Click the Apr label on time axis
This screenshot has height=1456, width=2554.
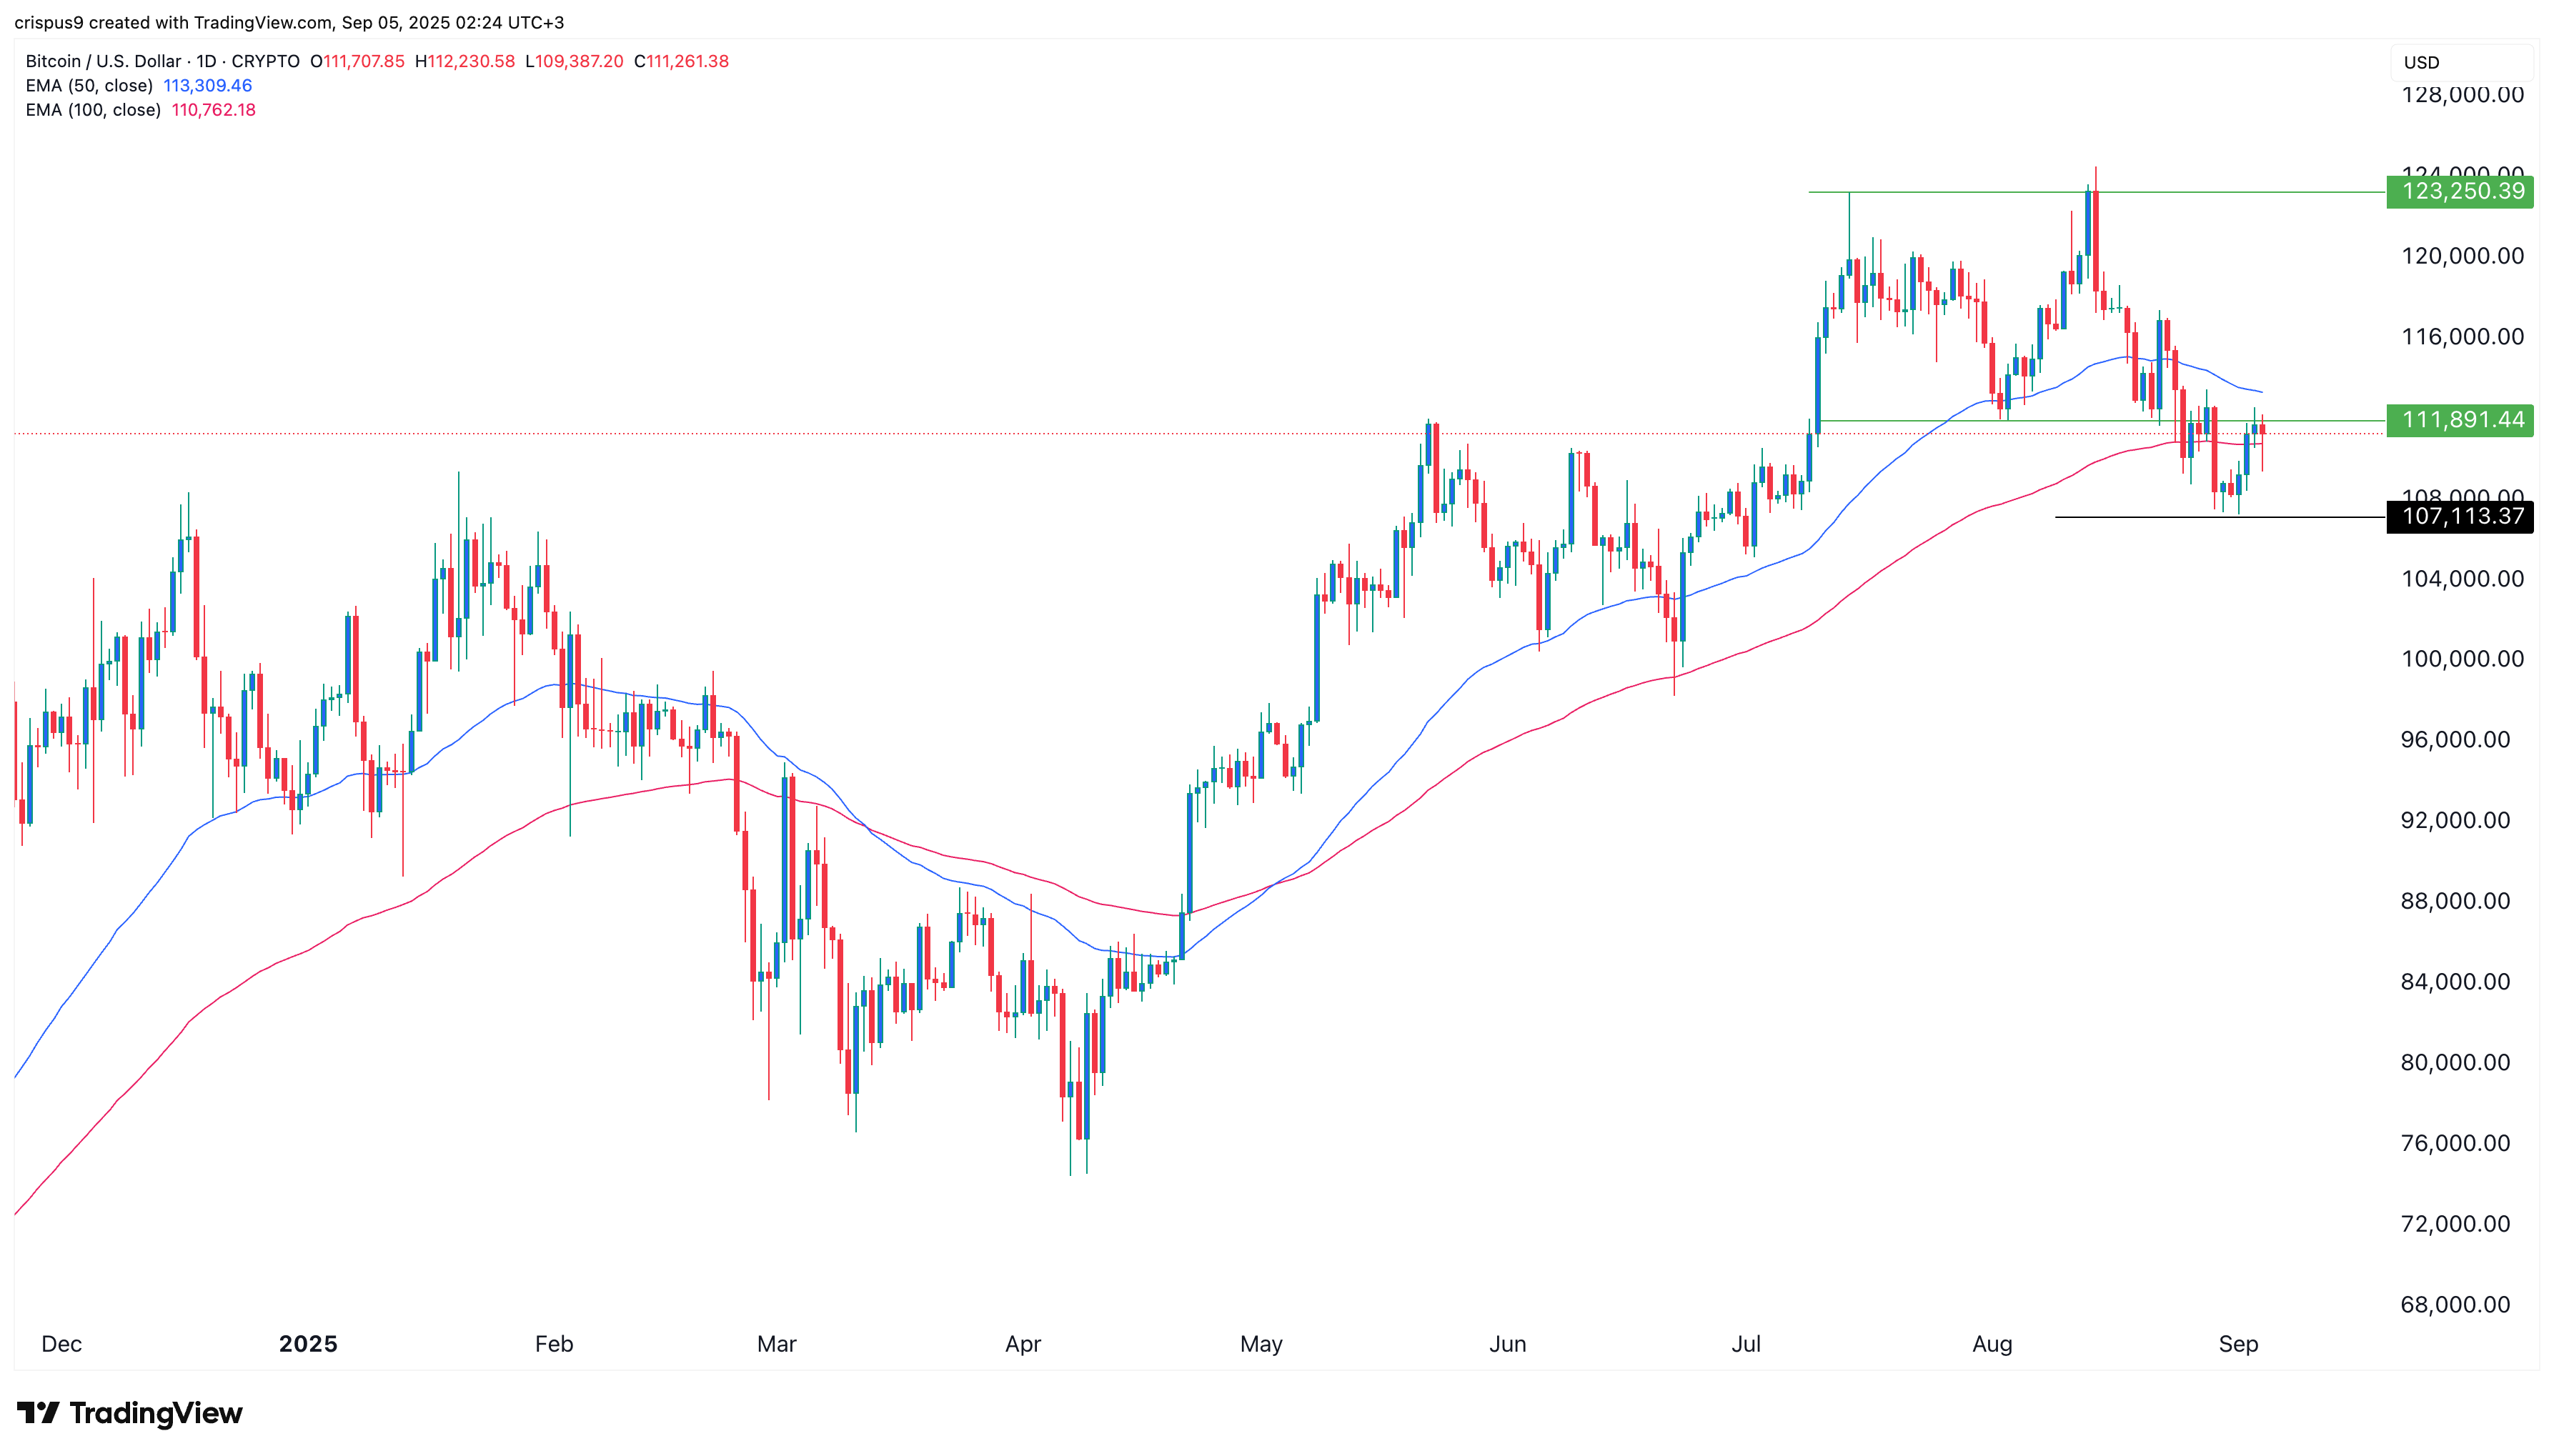tap(1023, 1344)
